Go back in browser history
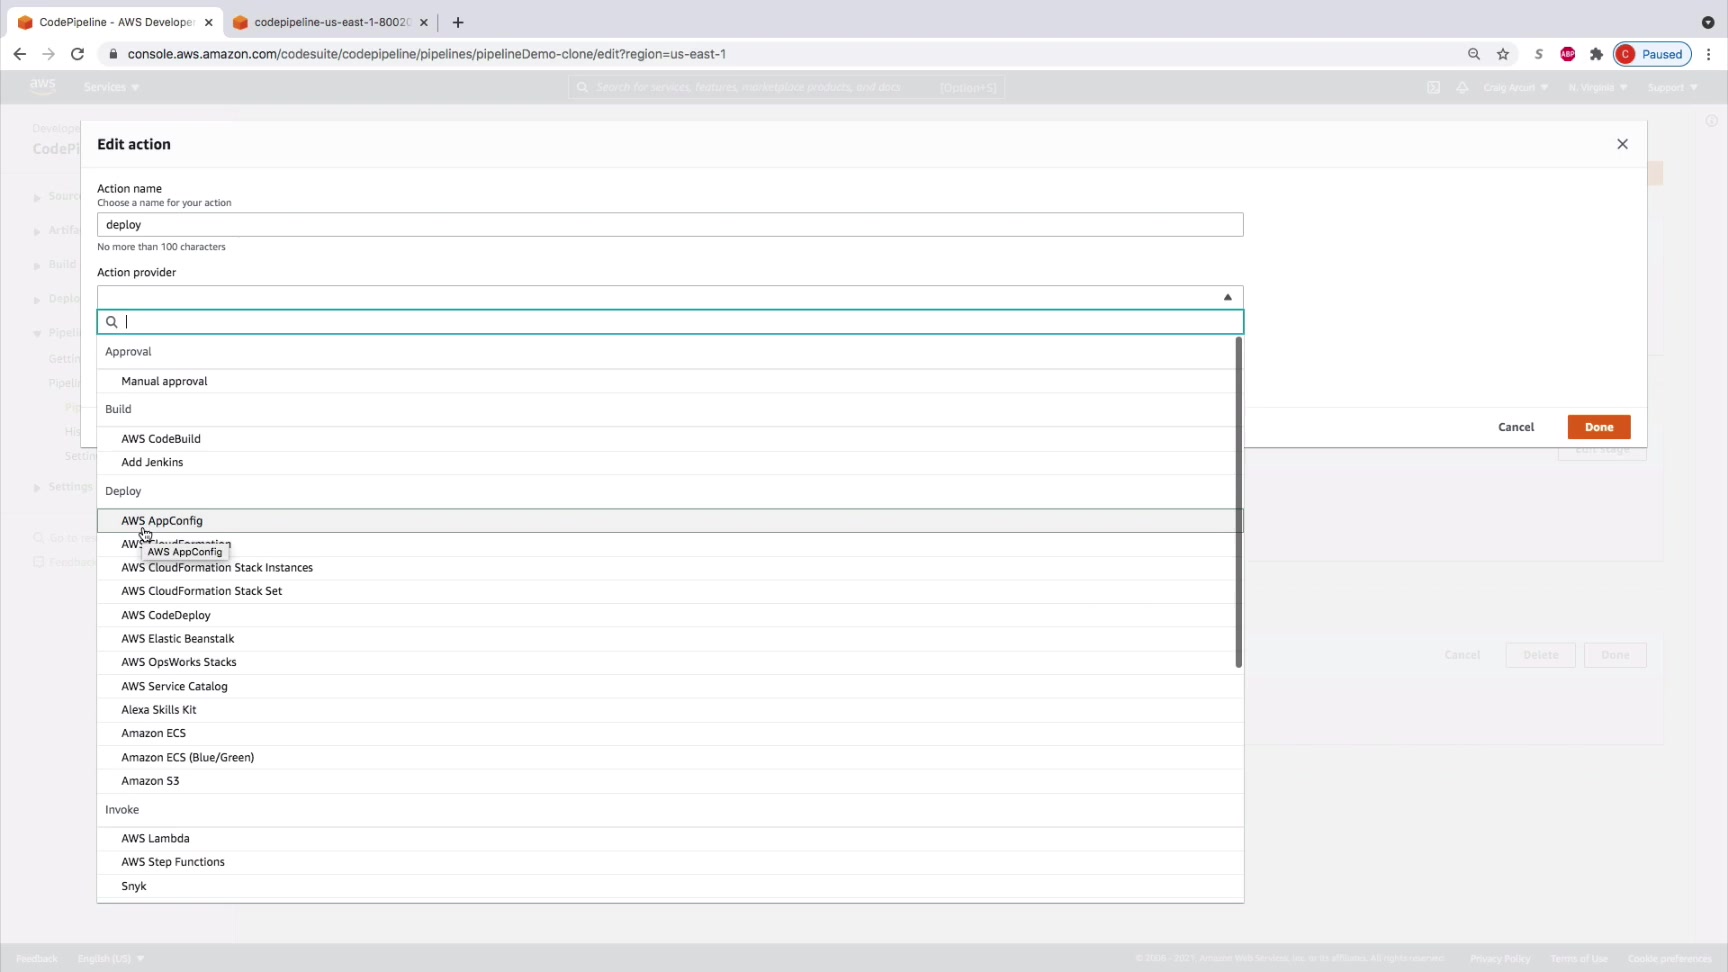The height and width of the screenshot is (972, 1728). [x=20, y=54]
